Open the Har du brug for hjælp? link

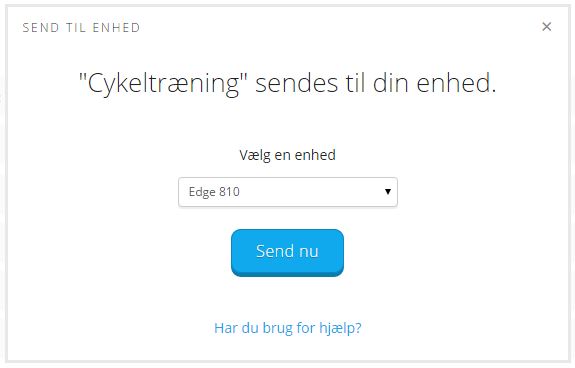pyautogui.click(x=288, y=328)
